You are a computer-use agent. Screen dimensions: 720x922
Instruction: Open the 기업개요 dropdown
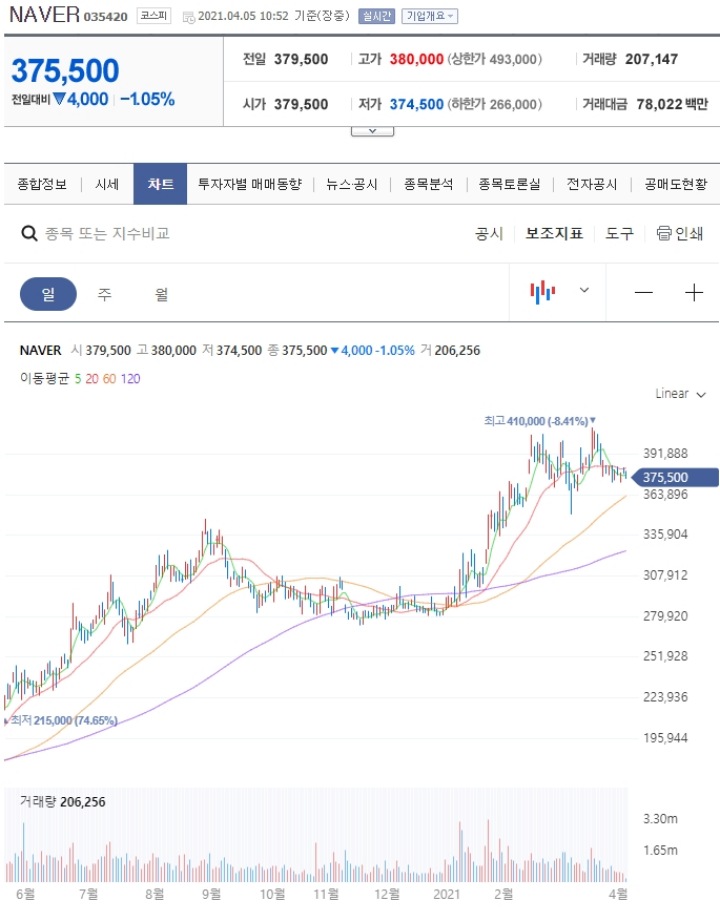[429, 16]
